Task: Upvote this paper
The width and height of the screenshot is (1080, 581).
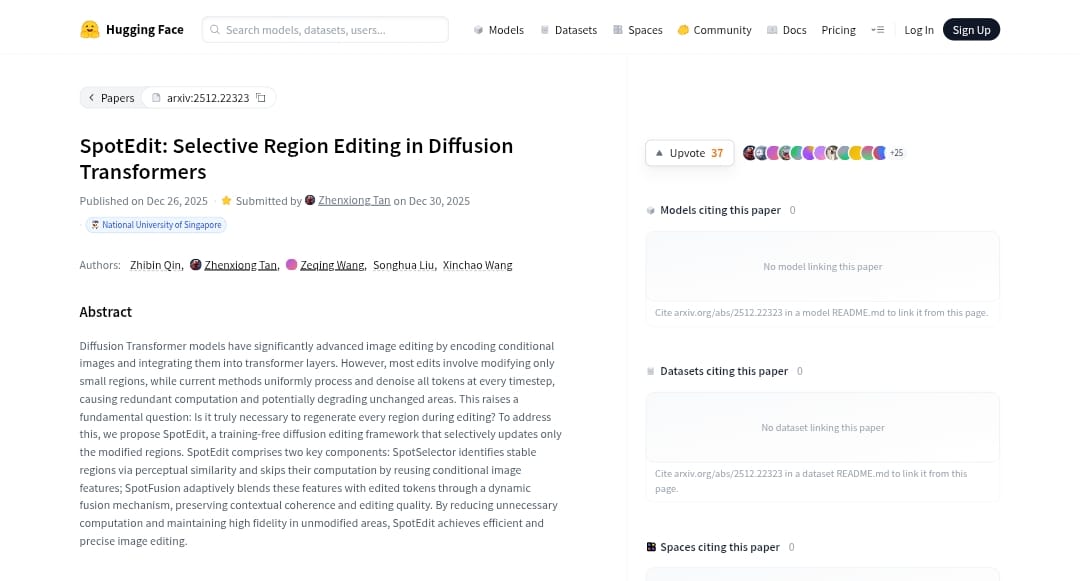Action: 689,153
